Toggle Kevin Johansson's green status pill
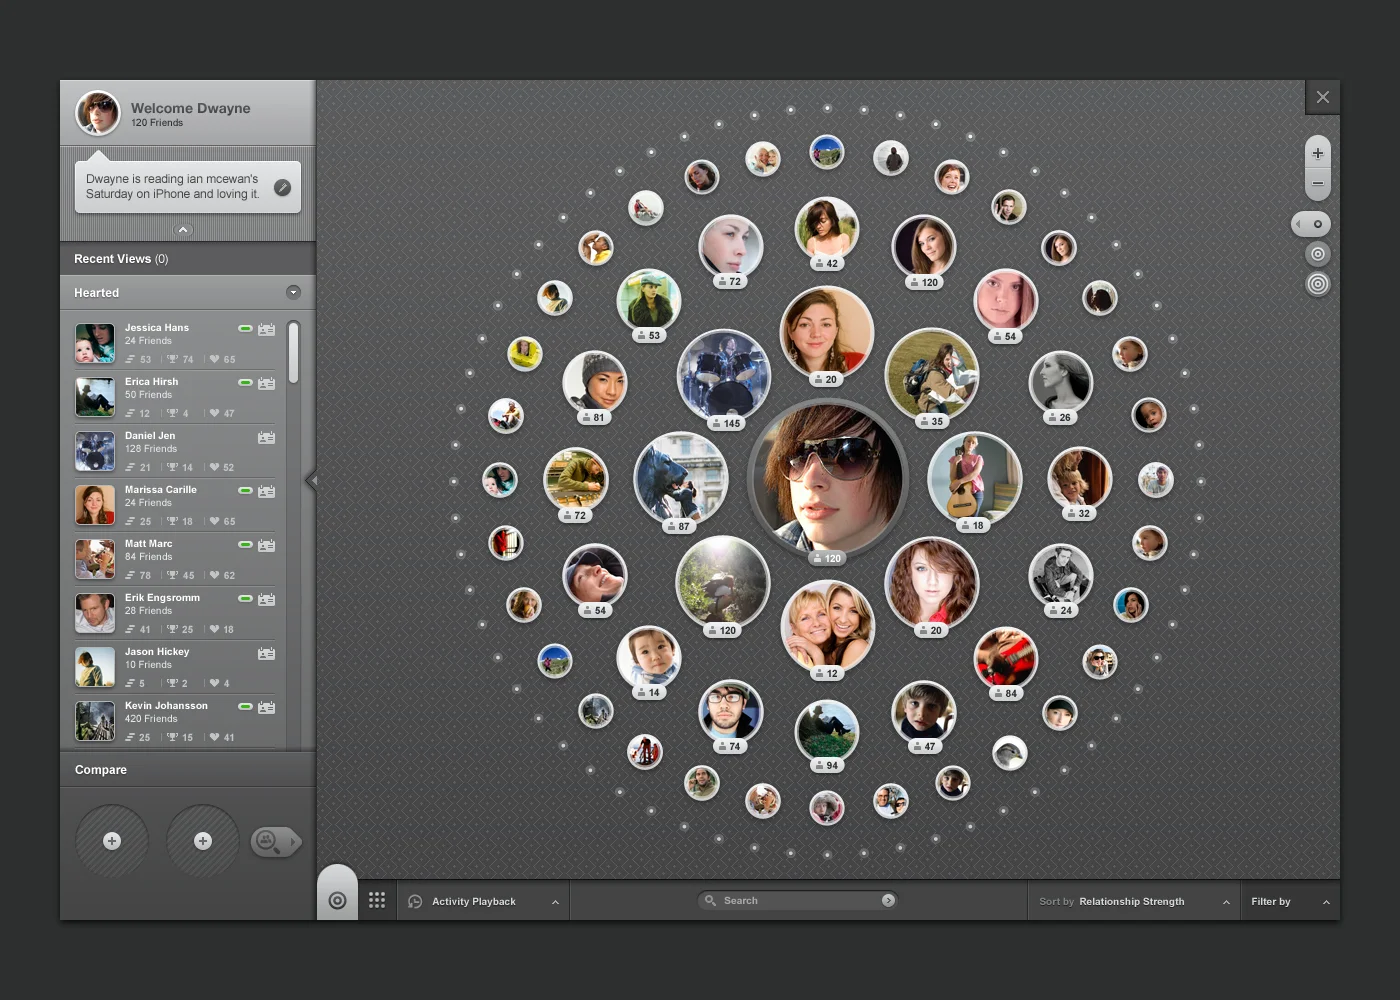Viewport: 1400px width, 1000px height. point(245,706)
